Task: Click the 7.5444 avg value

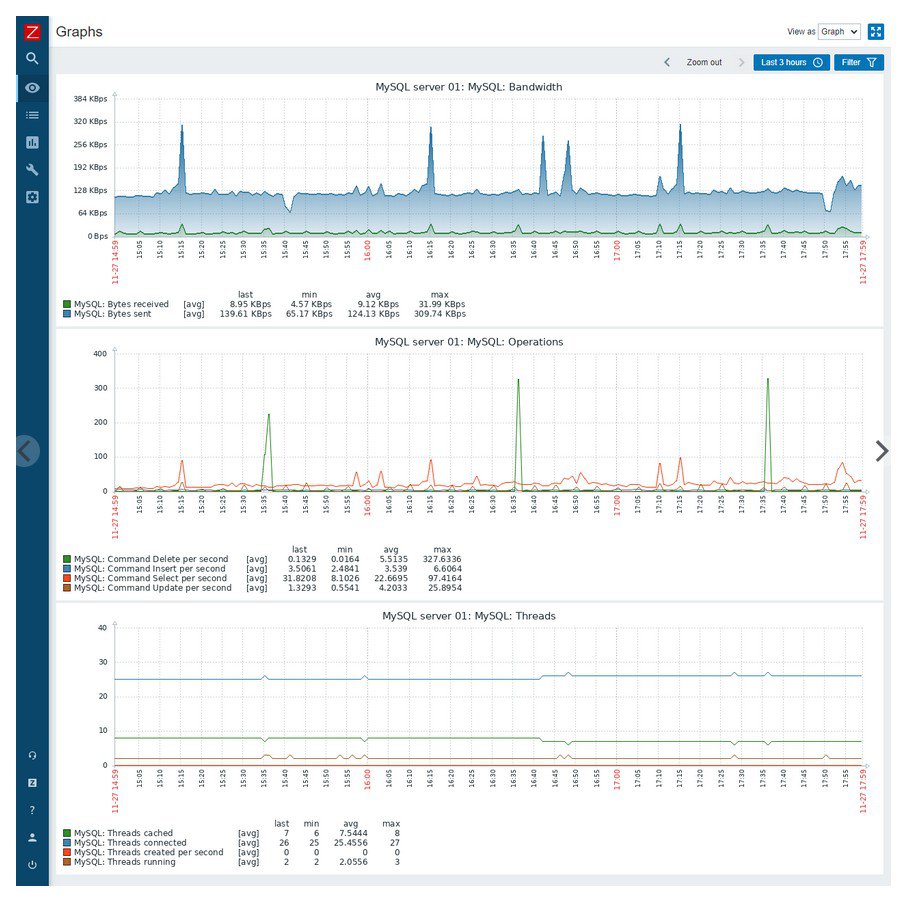Action: click(353, 833)
